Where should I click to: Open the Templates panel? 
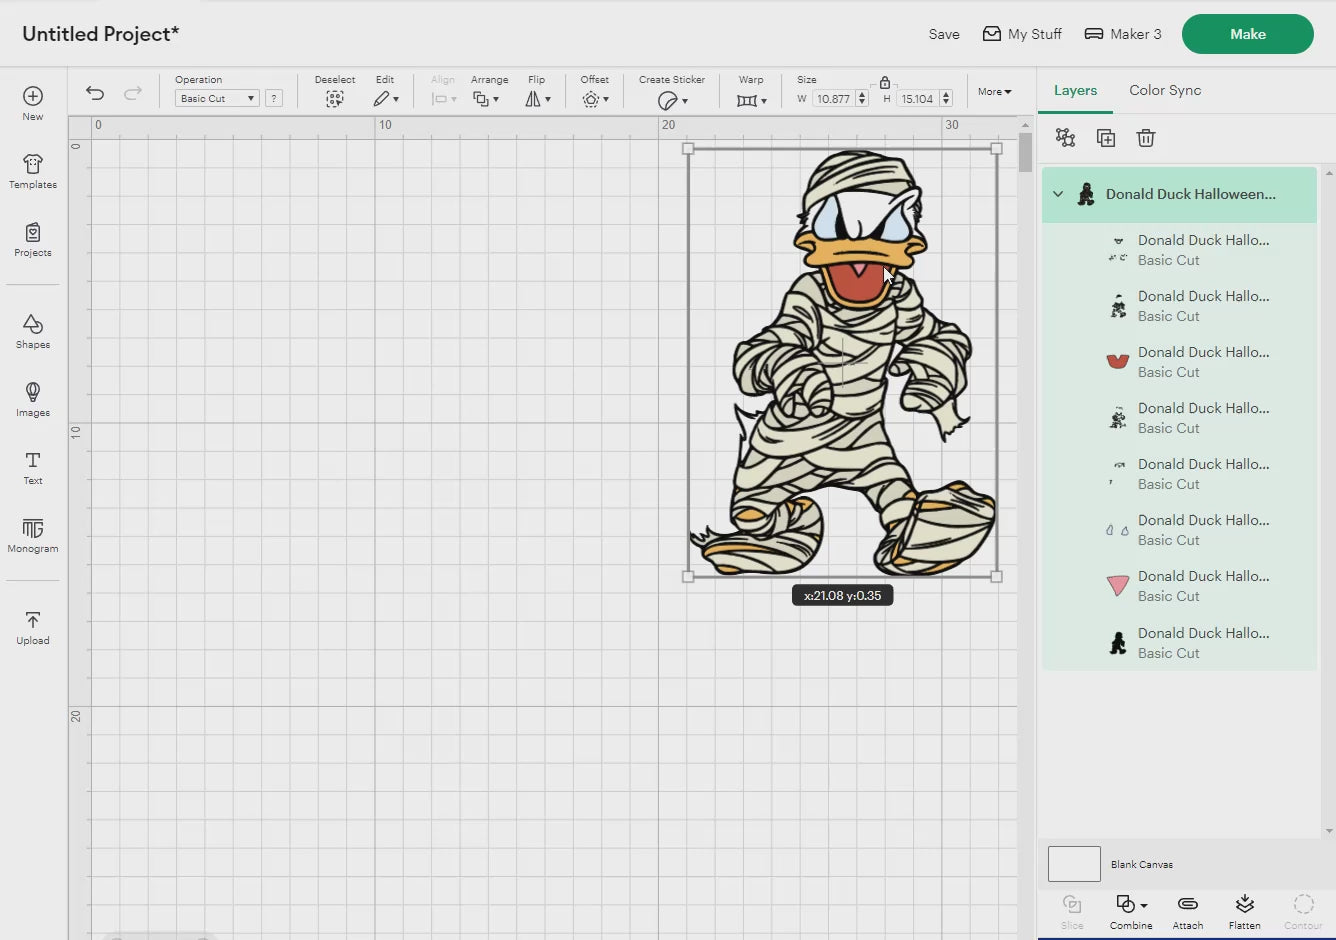click(33, 171)
